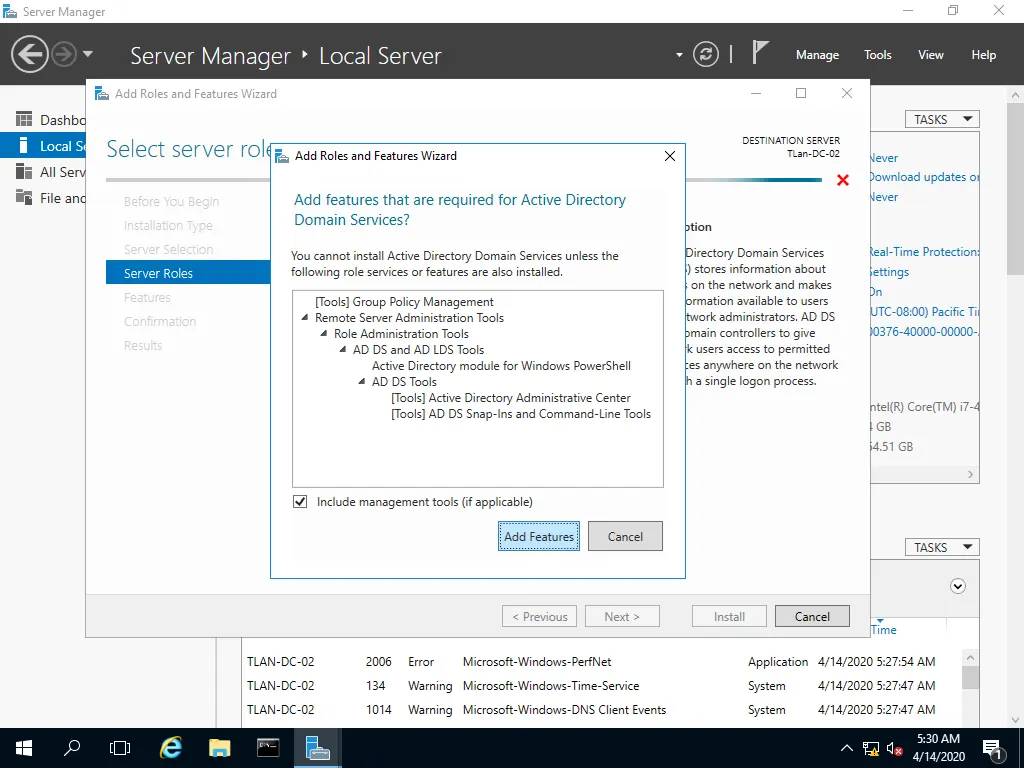Open the Pacific Time zone link

click(924, 312)
